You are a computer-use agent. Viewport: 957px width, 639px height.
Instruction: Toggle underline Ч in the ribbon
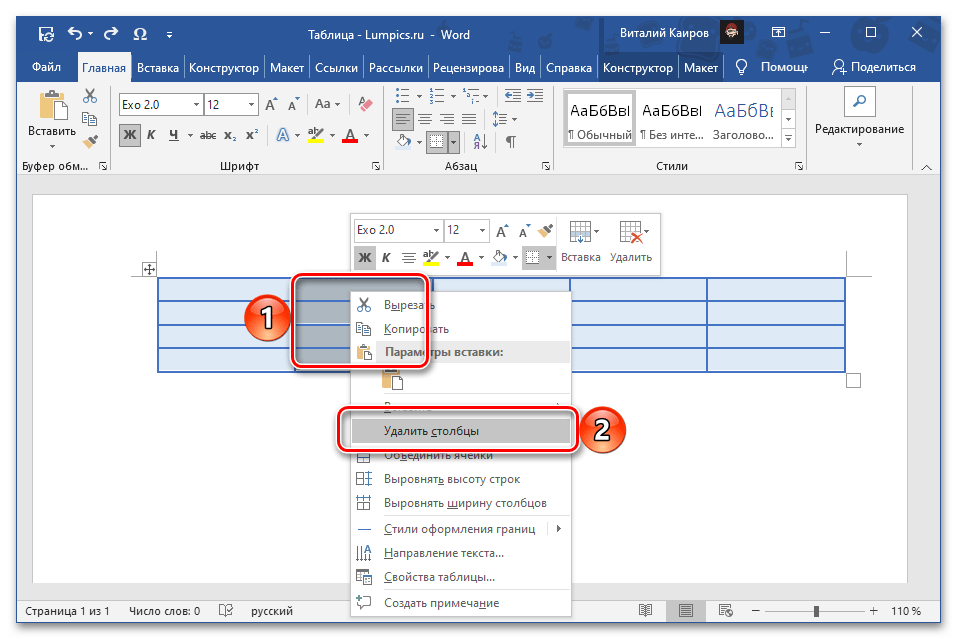pos(174,135)
